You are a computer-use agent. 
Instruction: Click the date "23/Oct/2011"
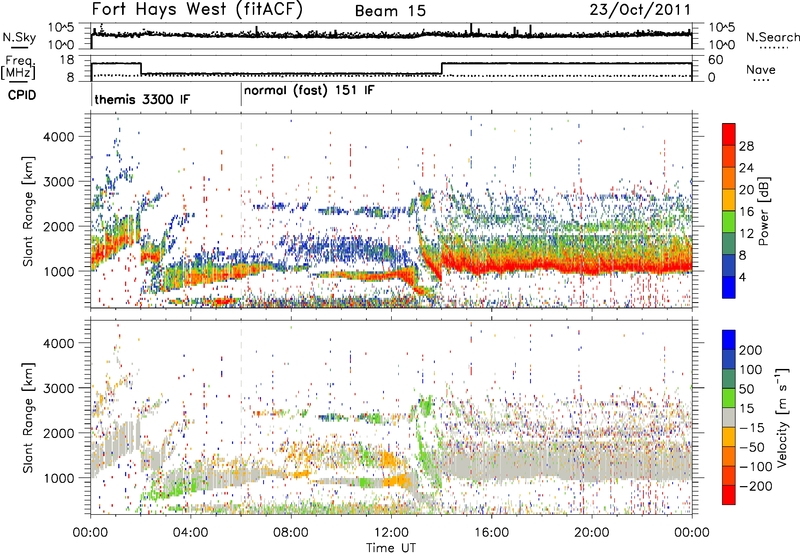coord(640,10)
